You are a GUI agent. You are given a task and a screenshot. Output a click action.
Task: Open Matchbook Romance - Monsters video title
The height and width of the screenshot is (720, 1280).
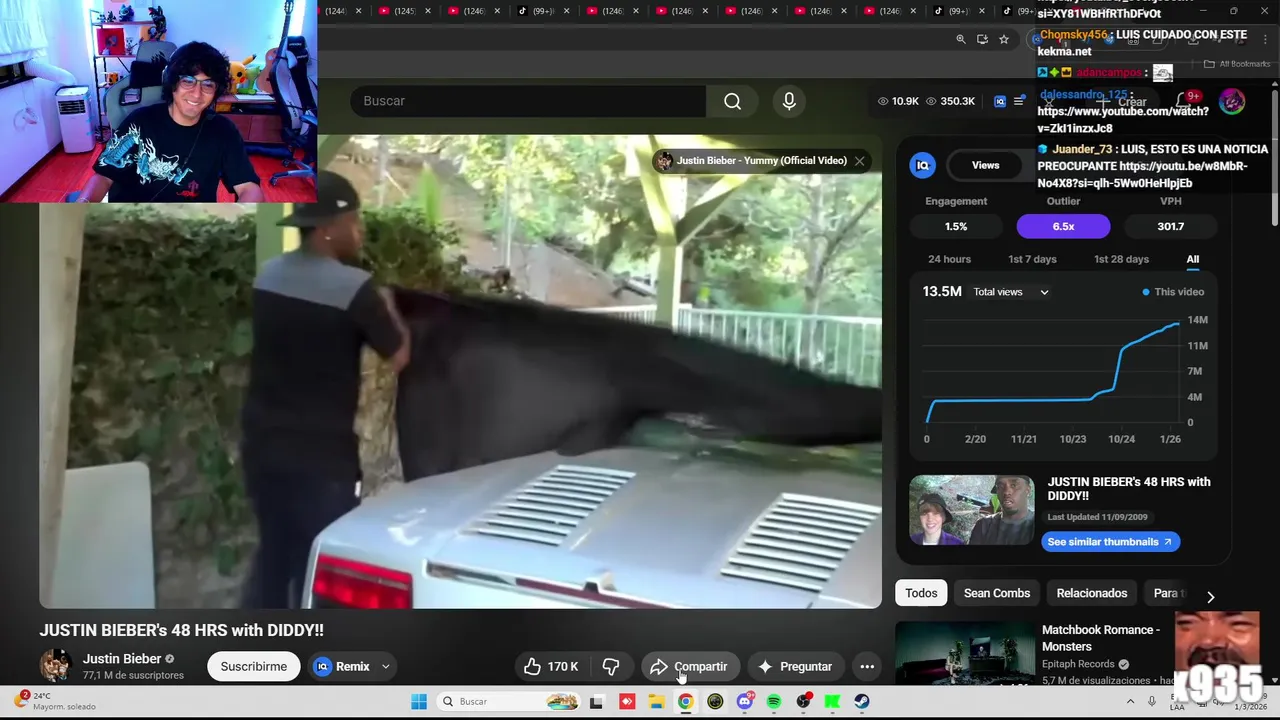(x=1101, y=638)
